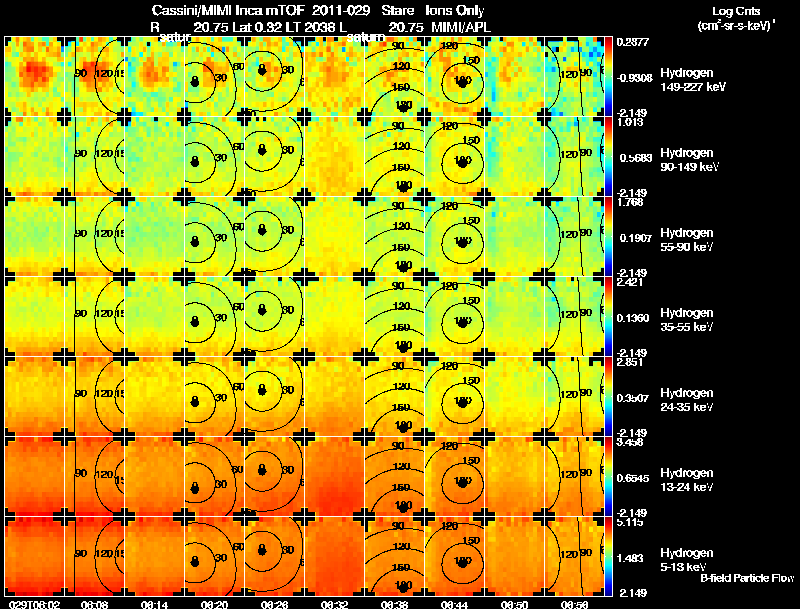Click the 2.851 colorbar maximum value
The image size is (800, 609).
[x=630, y=362]
